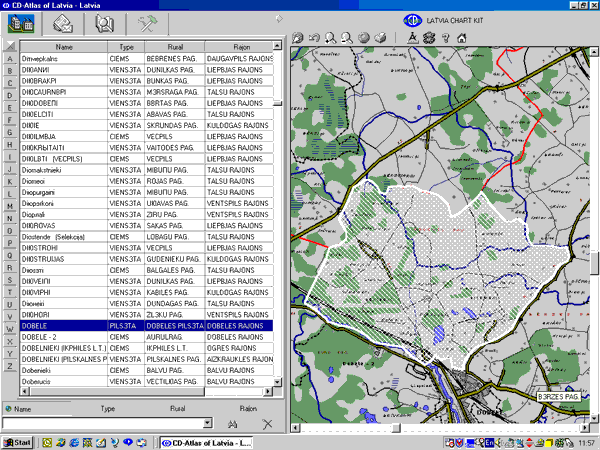Select the Rajon search tab
Image resolution: width=600 pixels, height=450 pixels.
(248, 409)
